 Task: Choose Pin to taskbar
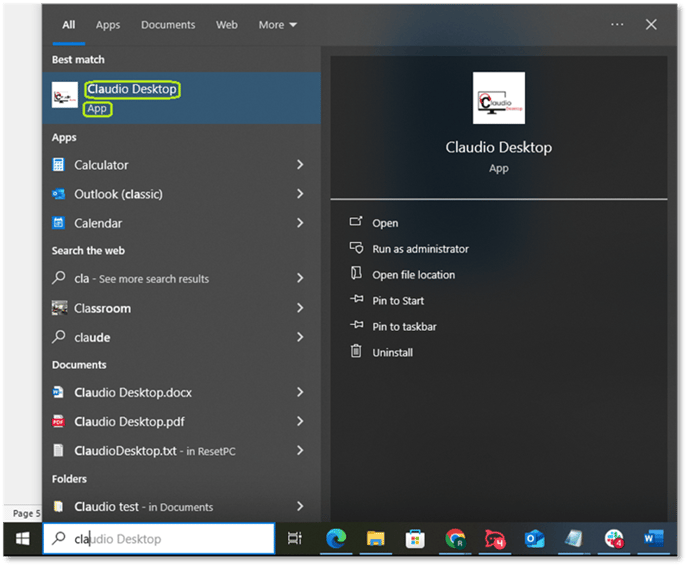coord(404,327)
